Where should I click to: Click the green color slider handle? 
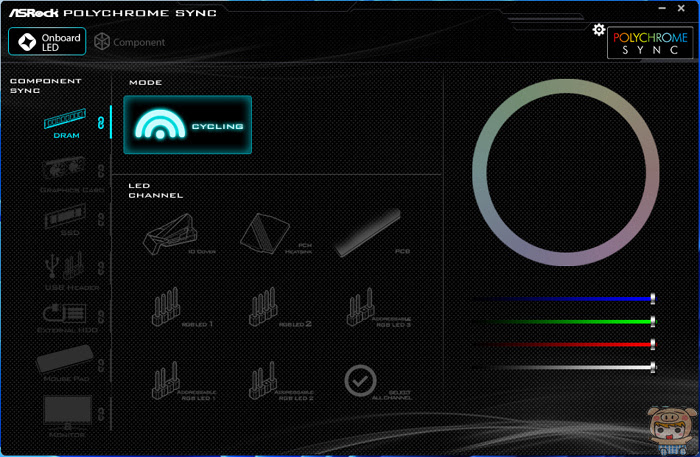pos(653,321)
